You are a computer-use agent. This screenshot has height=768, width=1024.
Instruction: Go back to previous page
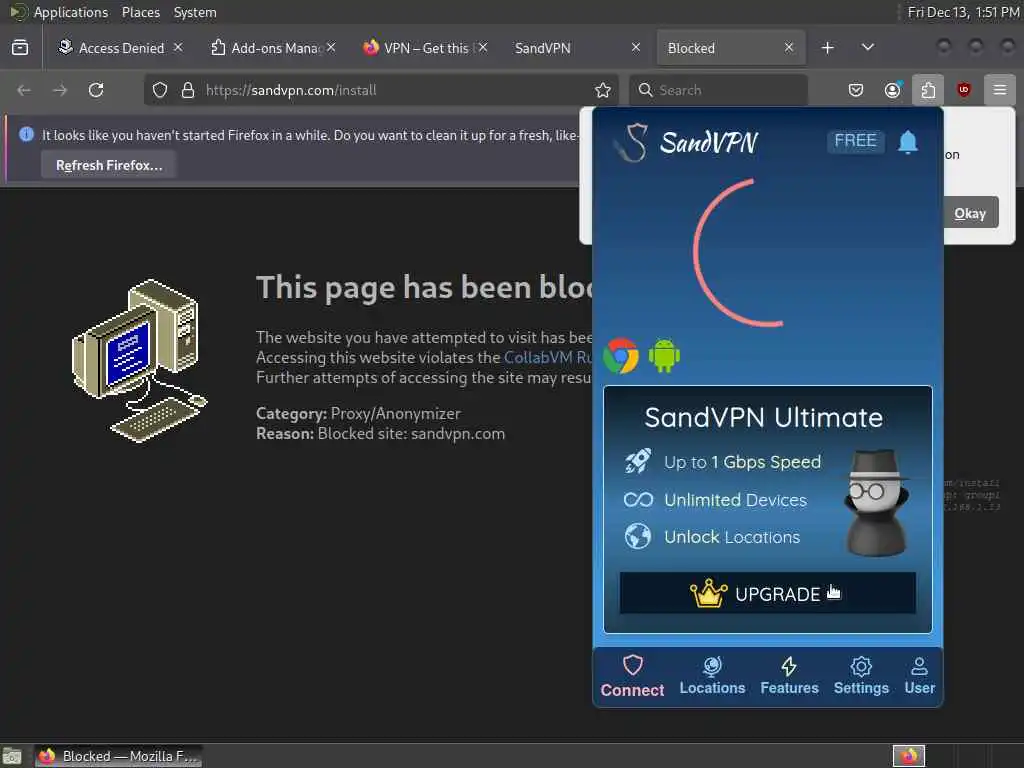pyautogui.click(x=24, y=90)
